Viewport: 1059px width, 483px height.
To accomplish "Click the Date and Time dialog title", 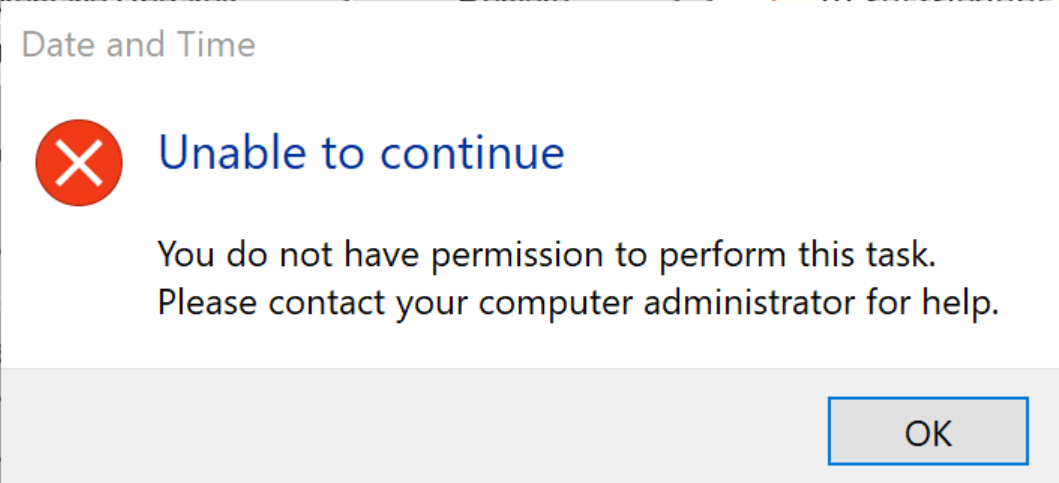I will [138, 45].
